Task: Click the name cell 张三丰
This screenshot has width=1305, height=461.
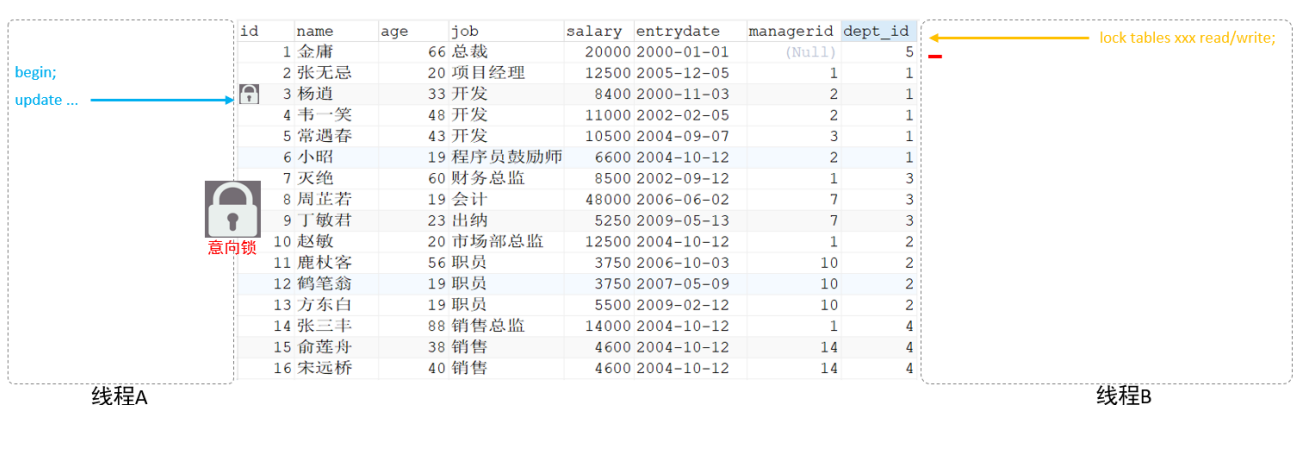Action: click(323, 325)
